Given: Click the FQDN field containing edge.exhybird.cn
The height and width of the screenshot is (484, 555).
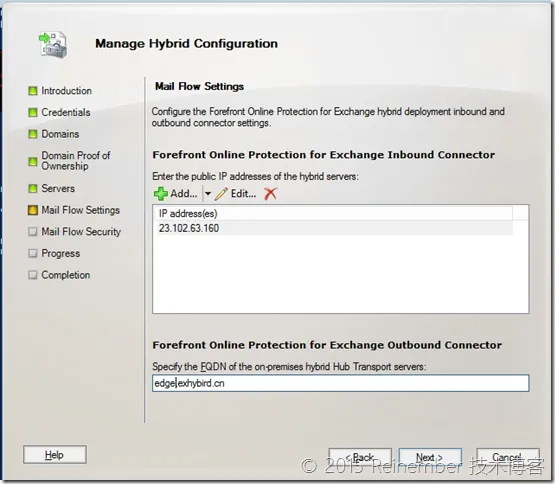Looking at the screenshot, I should click(x=341, y=383).
